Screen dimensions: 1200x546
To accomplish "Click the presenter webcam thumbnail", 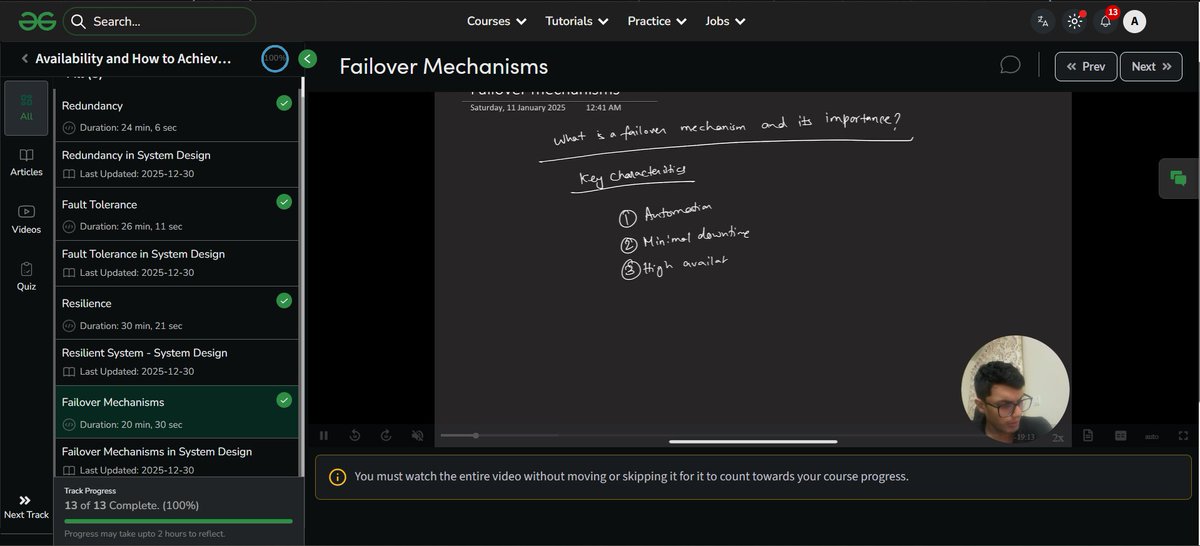I will 1015,390.
